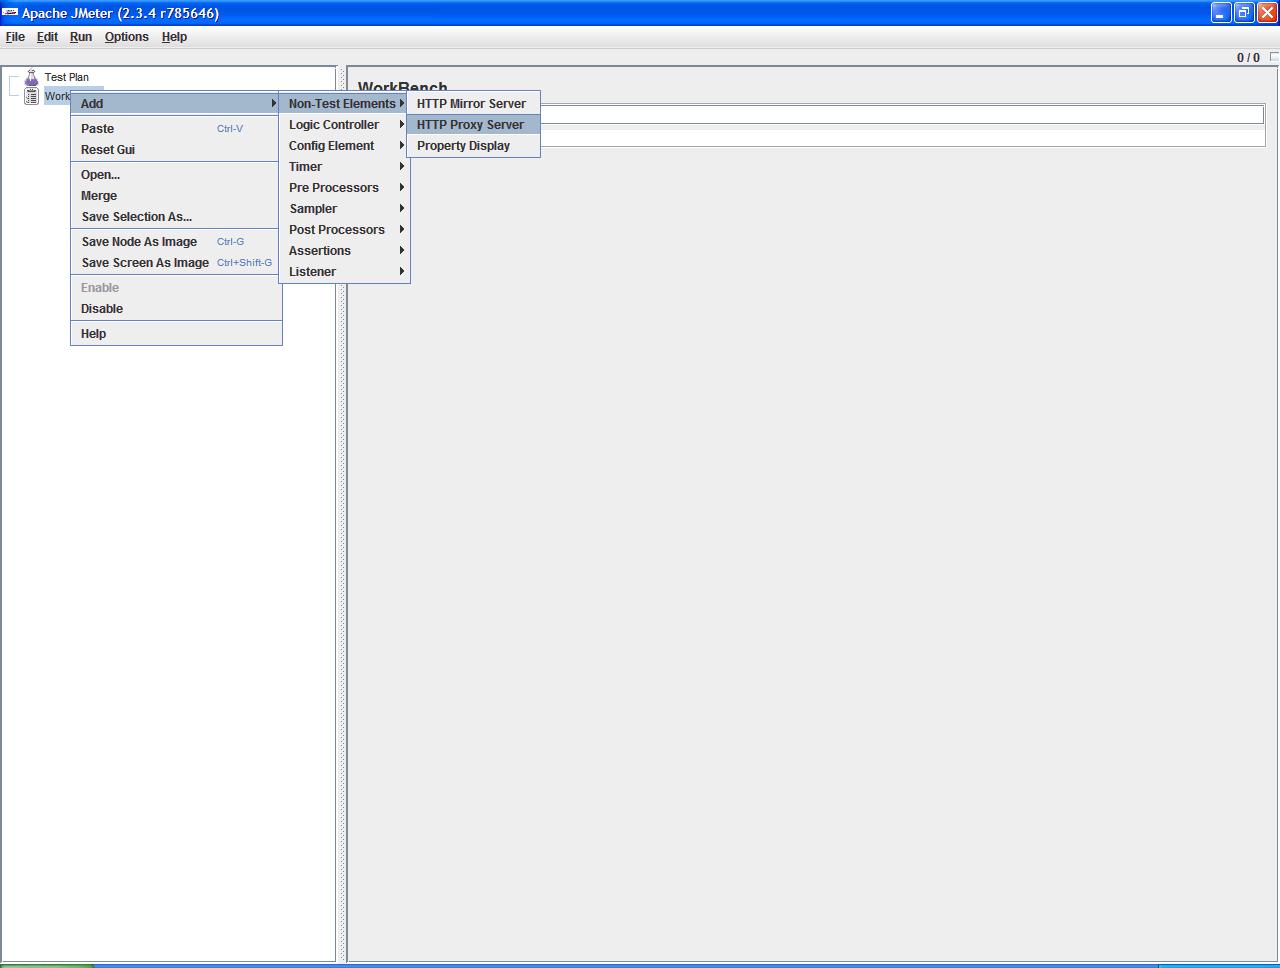This screenshot has width=1280, height=968.
Task: Click the 0 / 0 thread counter
Action: pos(1248,58)
